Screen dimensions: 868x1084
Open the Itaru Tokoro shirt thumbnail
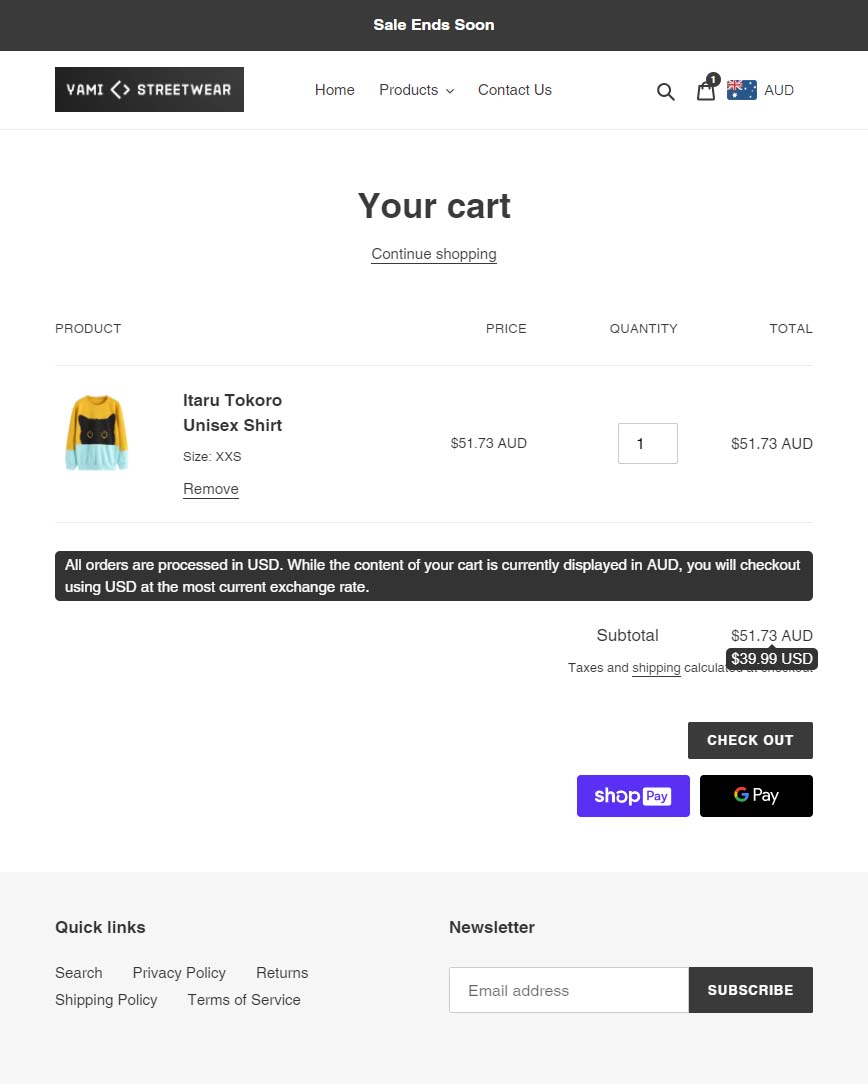click(97, 433)
